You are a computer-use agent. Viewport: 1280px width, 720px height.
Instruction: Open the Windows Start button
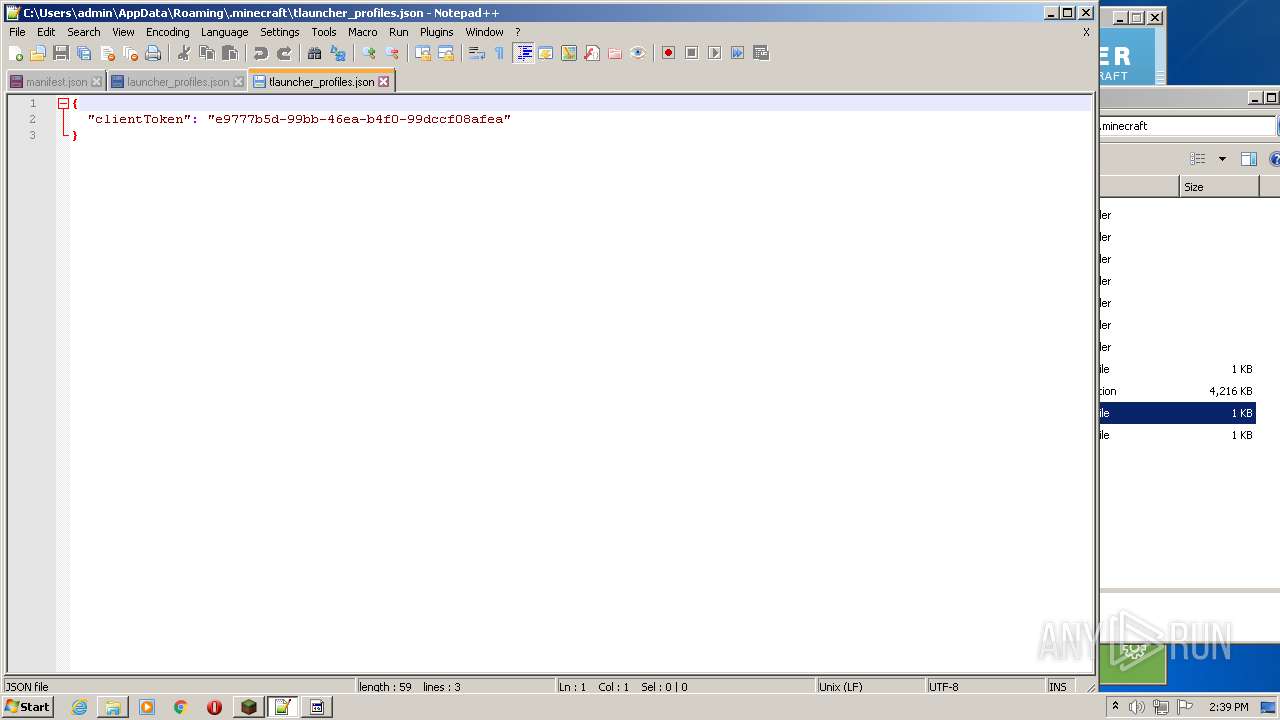click(28, 707)
